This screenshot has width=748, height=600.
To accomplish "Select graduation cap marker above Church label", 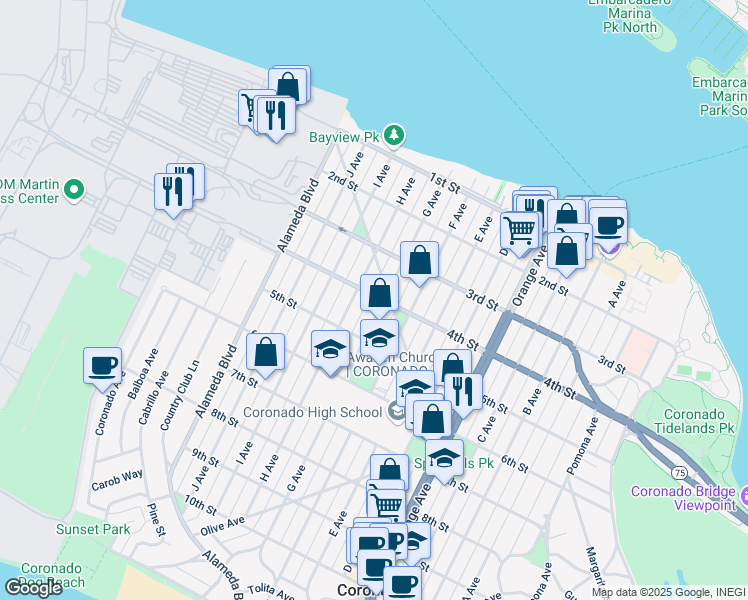I will (379, 339).
